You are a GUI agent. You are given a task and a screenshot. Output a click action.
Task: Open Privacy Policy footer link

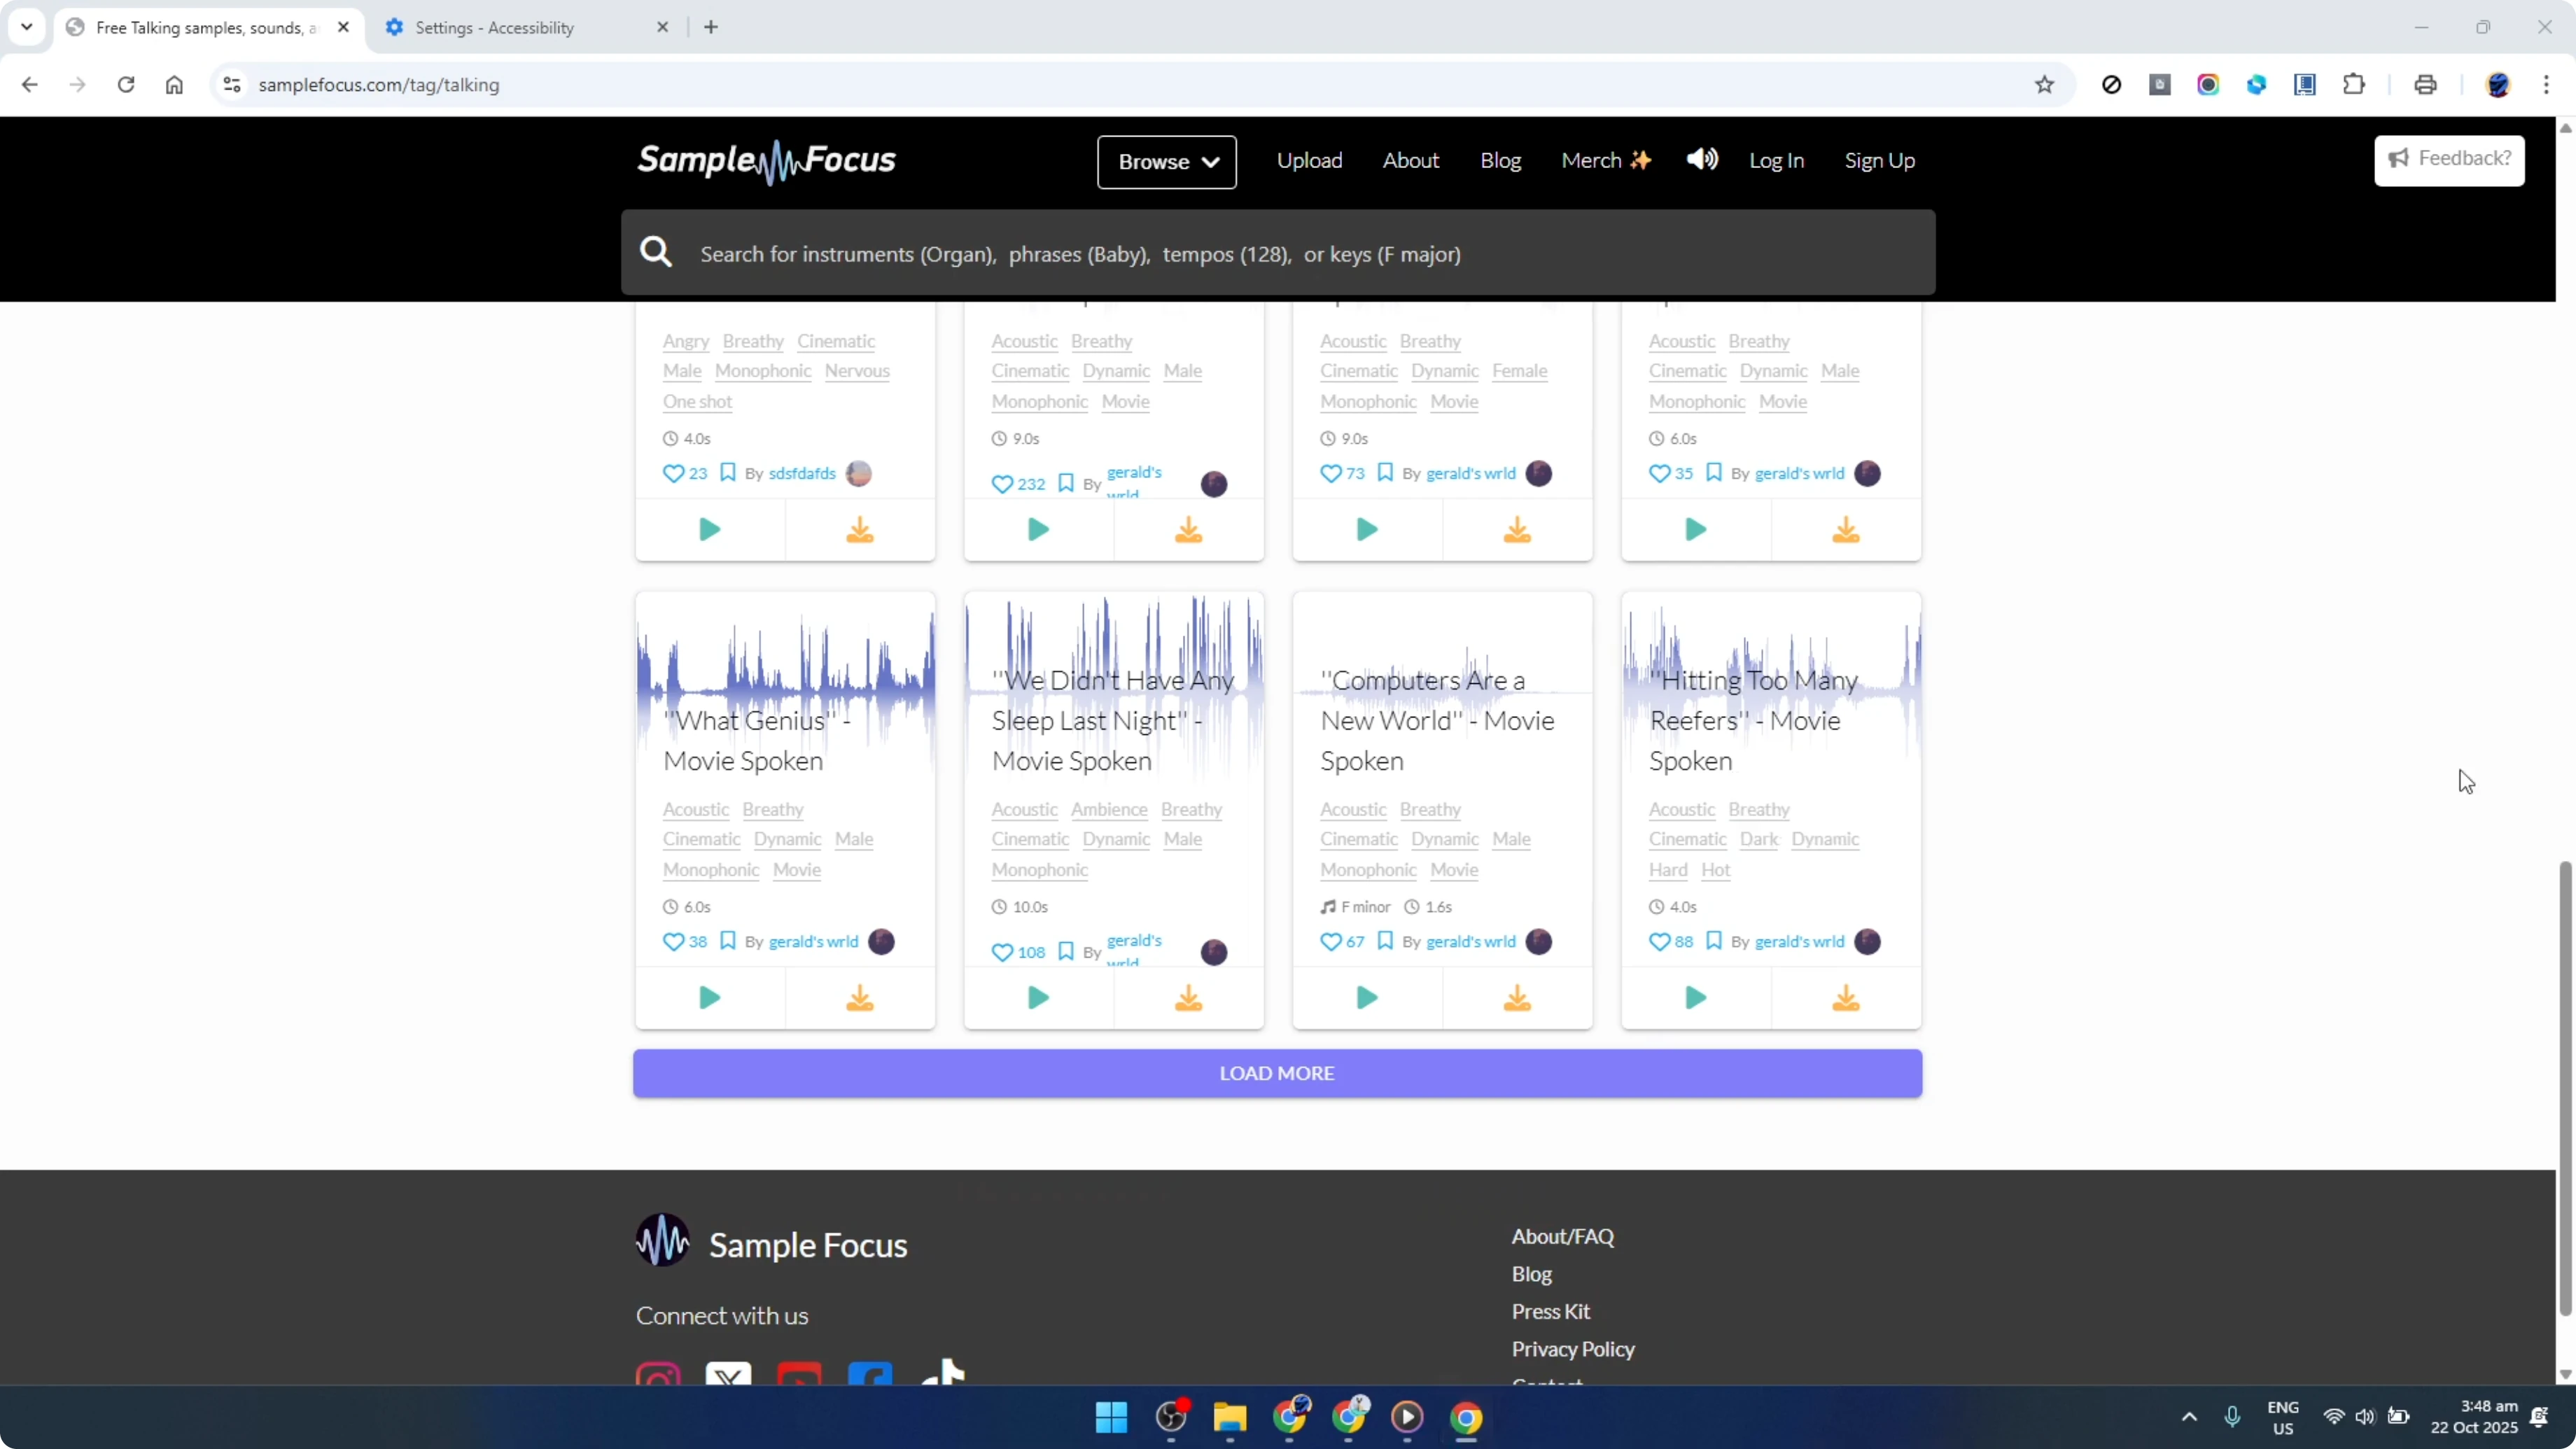[x=1573, y=1350]
